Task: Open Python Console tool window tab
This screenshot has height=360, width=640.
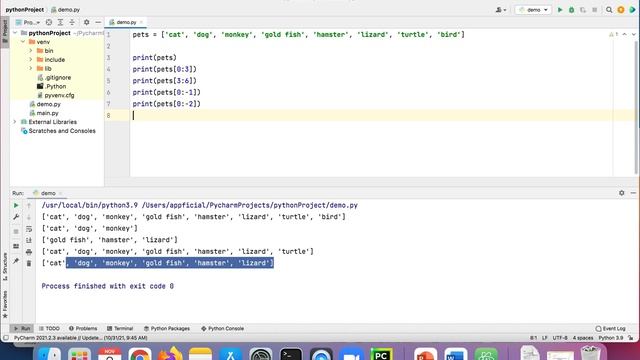Action: pyautogui.click(x=222, y=328)
